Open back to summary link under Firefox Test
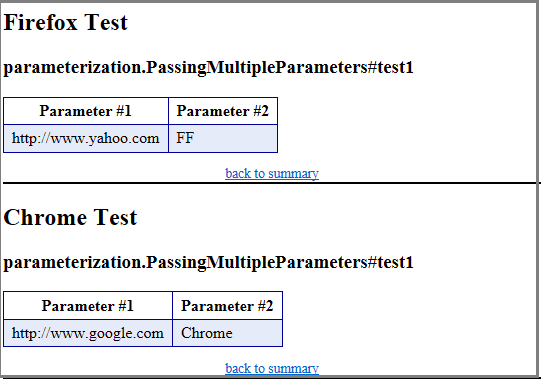Image resolution: width=541 pixels, height=380 pixels. [272, 173]
